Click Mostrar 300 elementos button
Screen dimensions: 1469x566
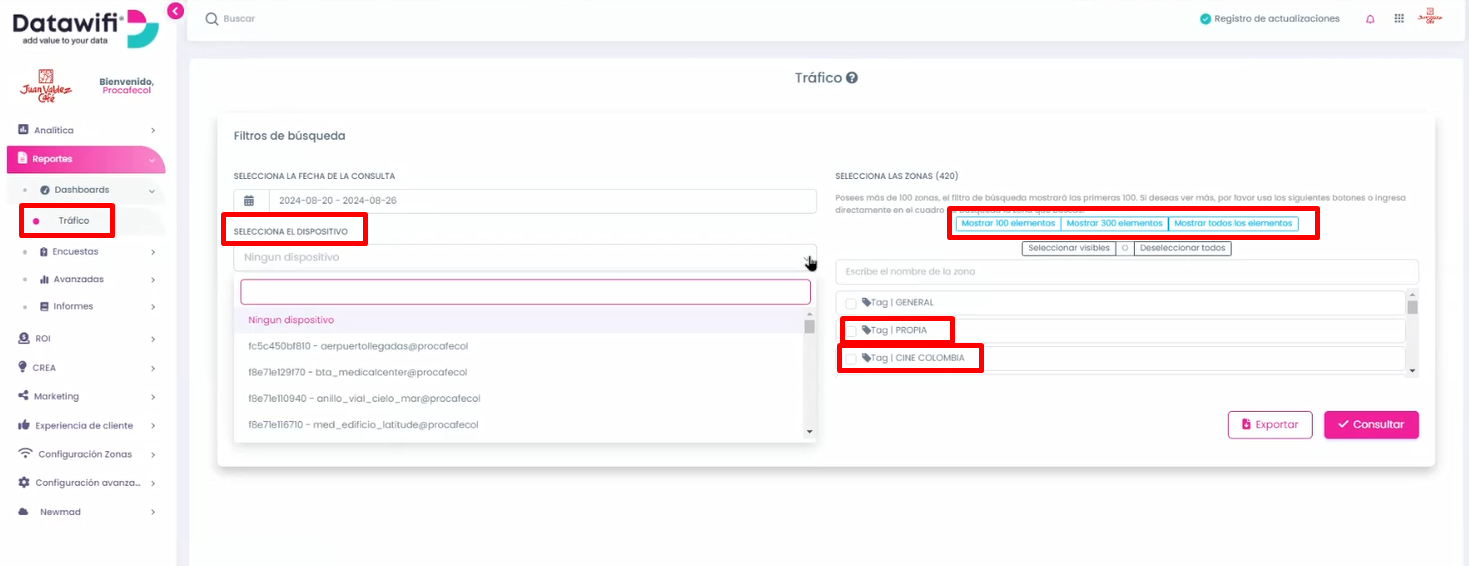1114,224
